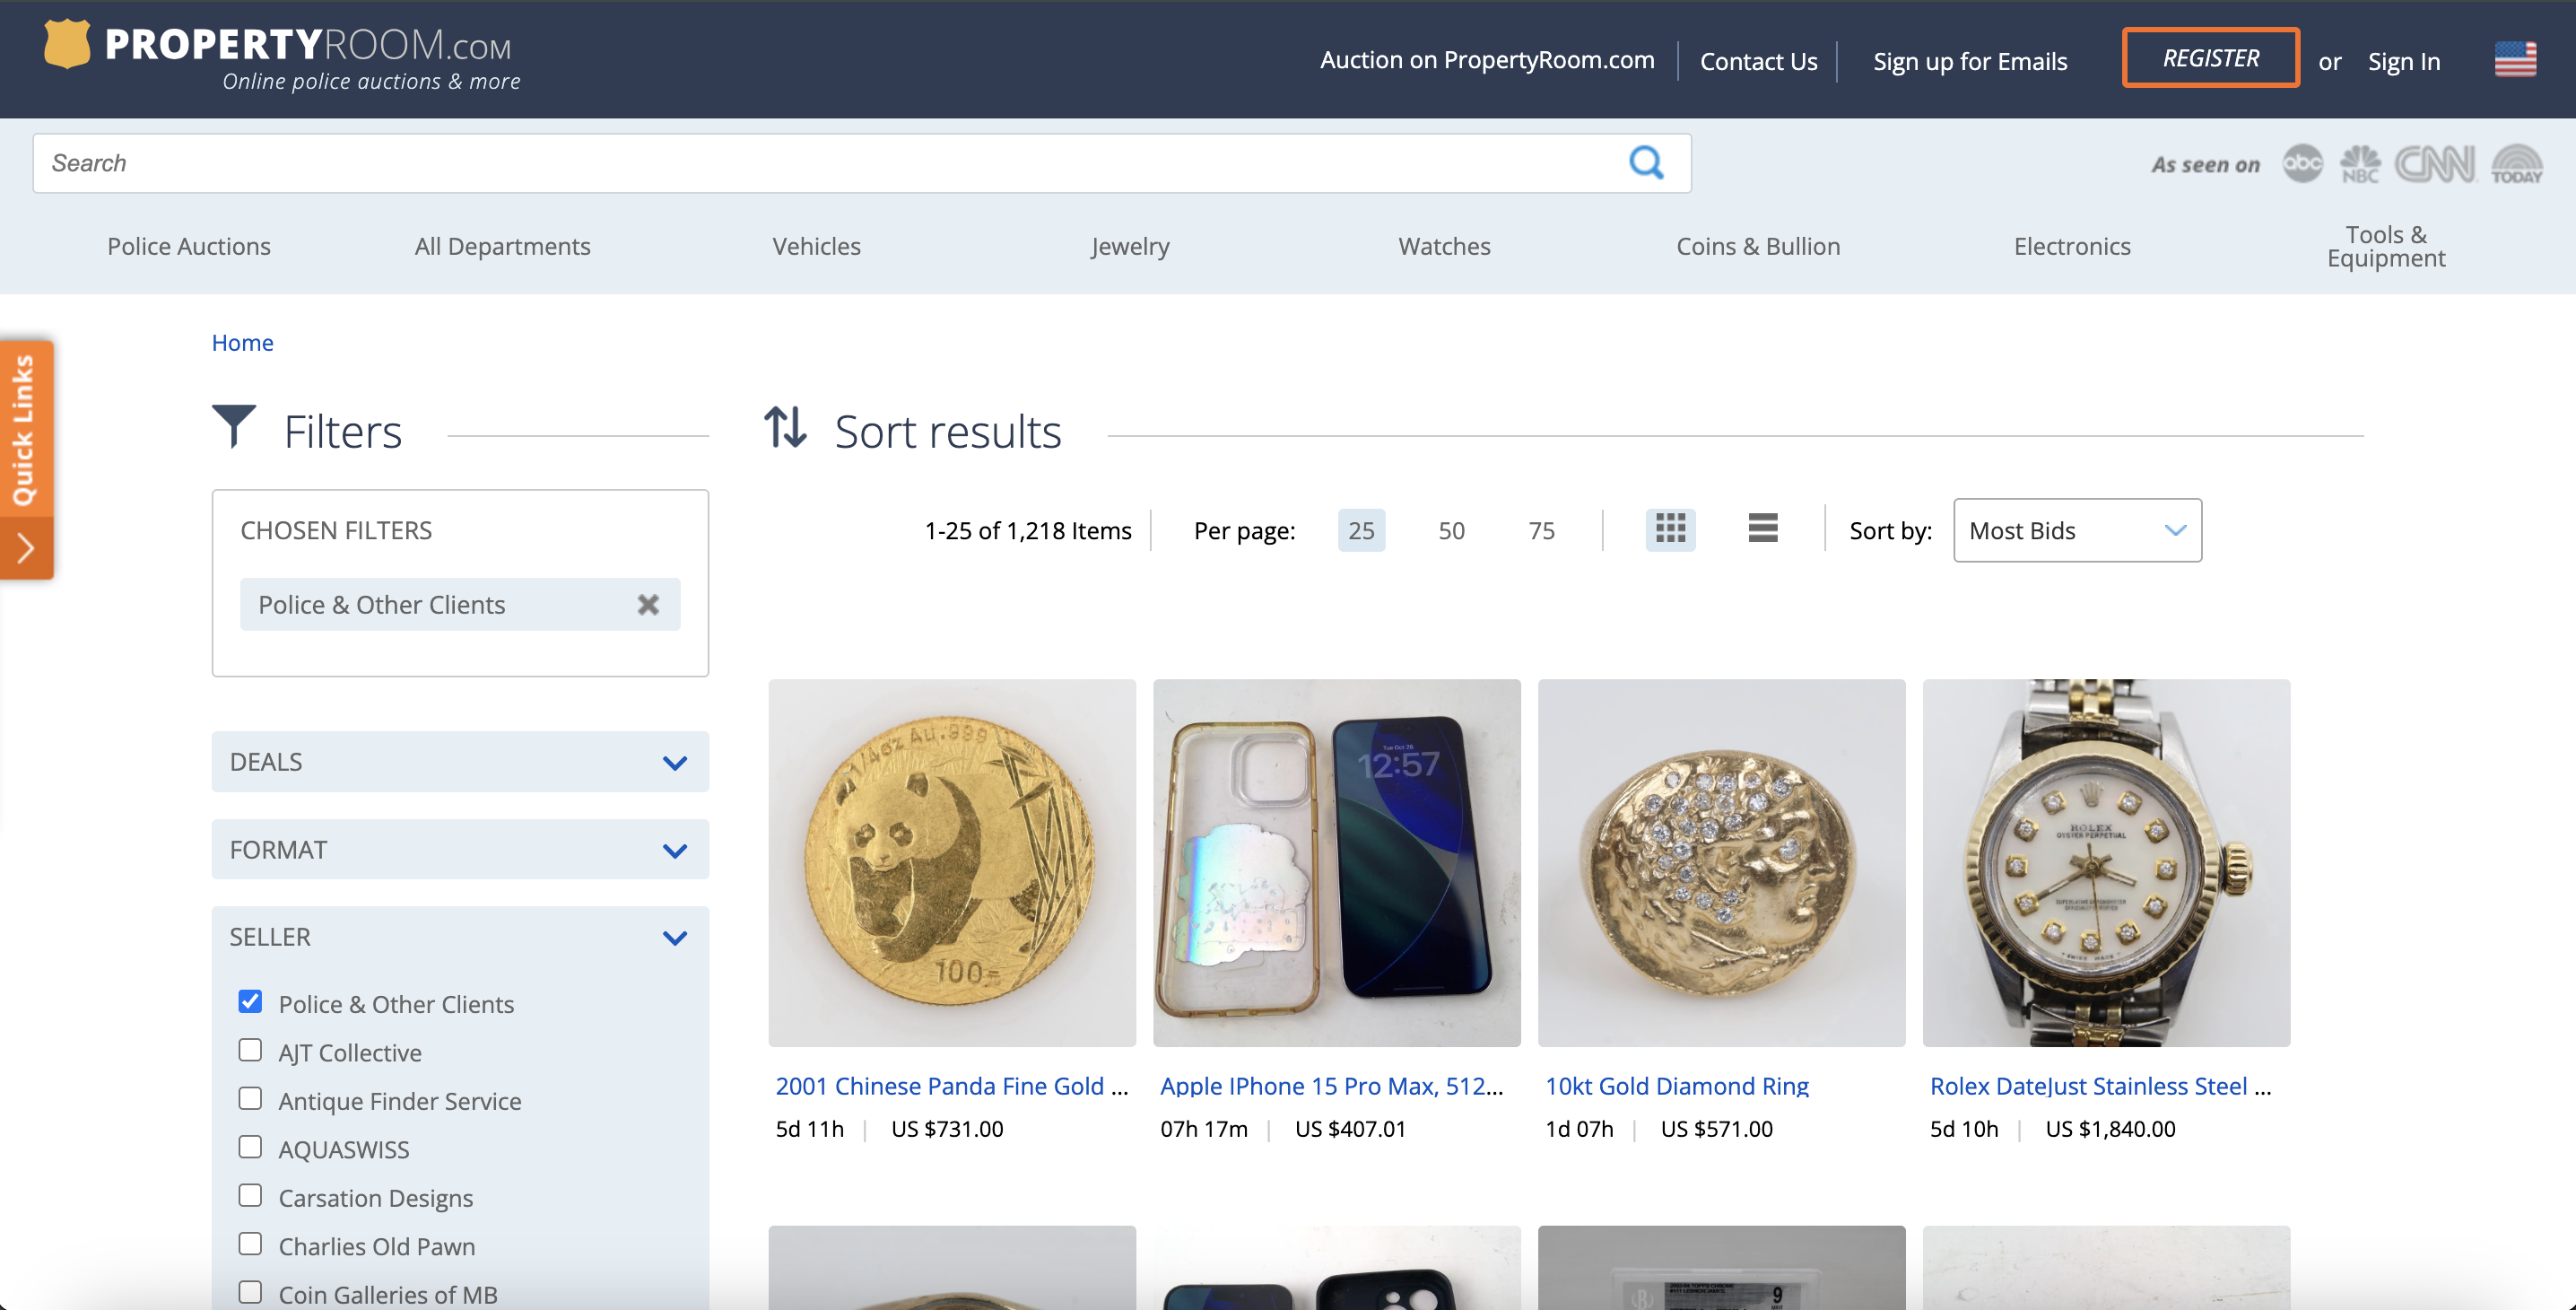Uncheck Police & Other Clients checkbox
Image resolution: width=2576 pixels, height=1310 pixels.
tap(250, 1002)
